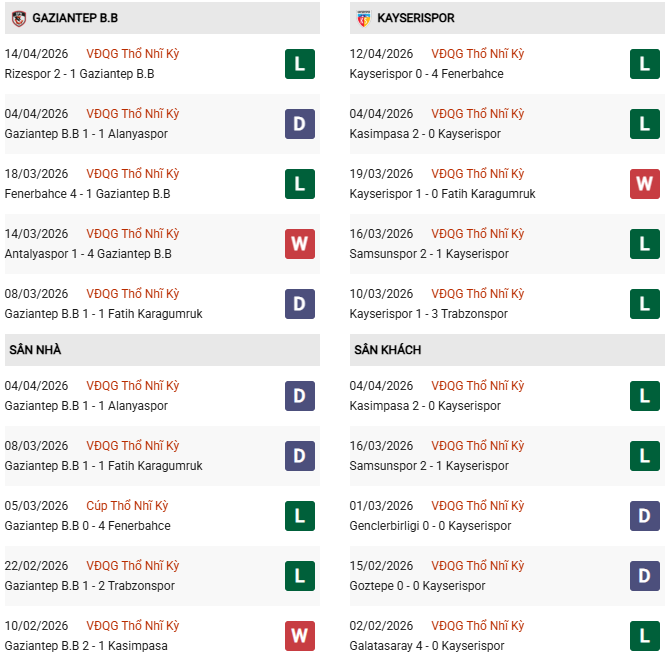The image size is (666, 661).
Task: Open the Cúp Thổ Nhĩ Kỳ league link
Action: [130, 506]
